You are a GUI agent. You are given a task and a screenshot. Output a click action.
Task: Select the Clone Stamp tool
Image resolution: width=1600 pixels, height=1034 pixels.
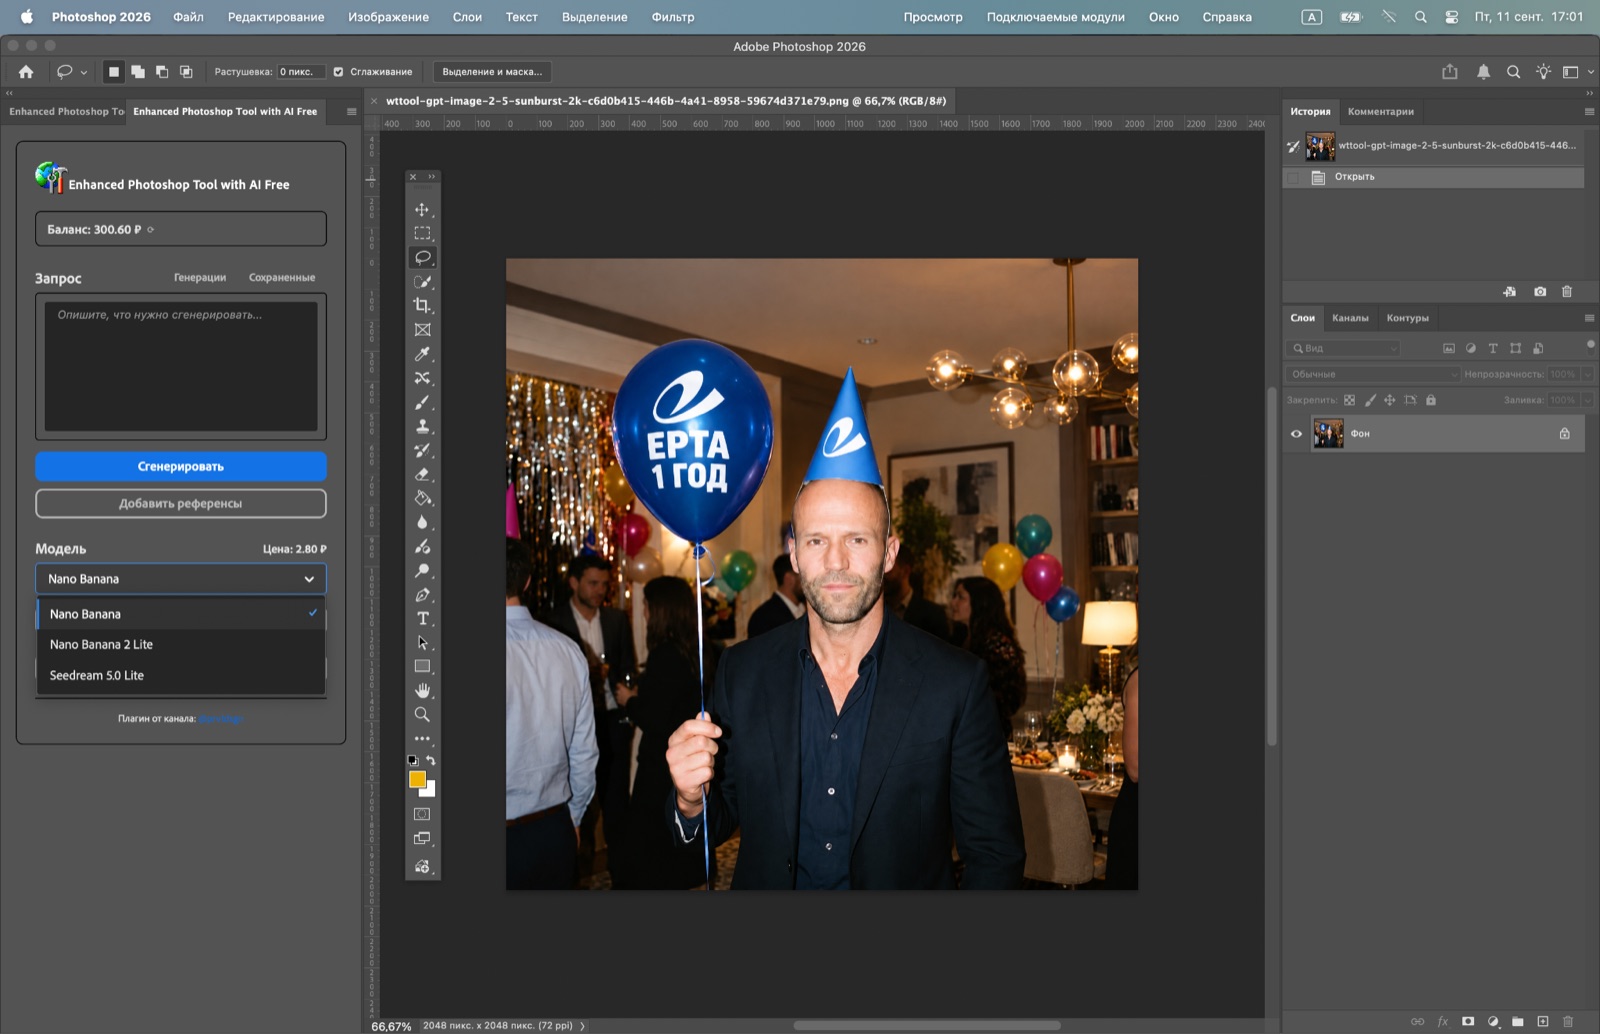[422, 426]
